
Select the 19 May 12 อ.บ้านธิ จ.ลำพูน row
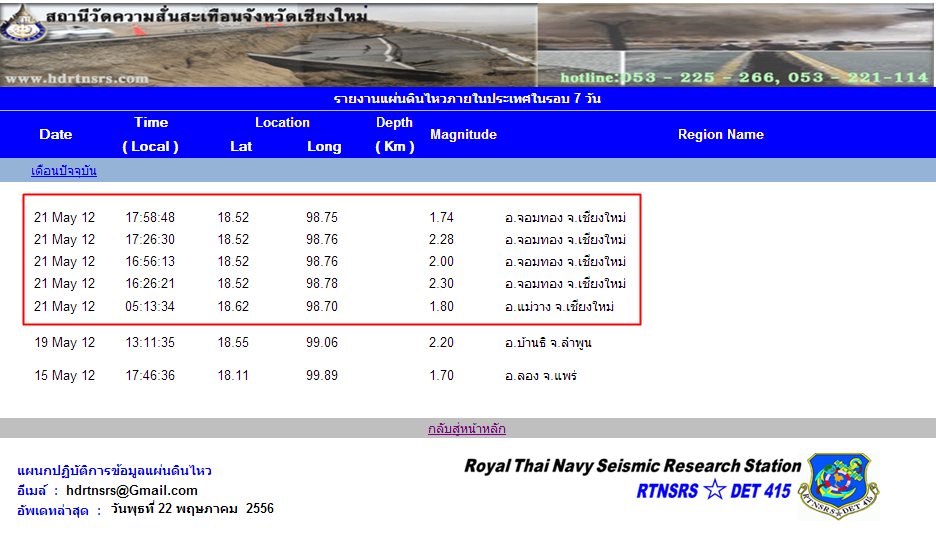(330, 343)
